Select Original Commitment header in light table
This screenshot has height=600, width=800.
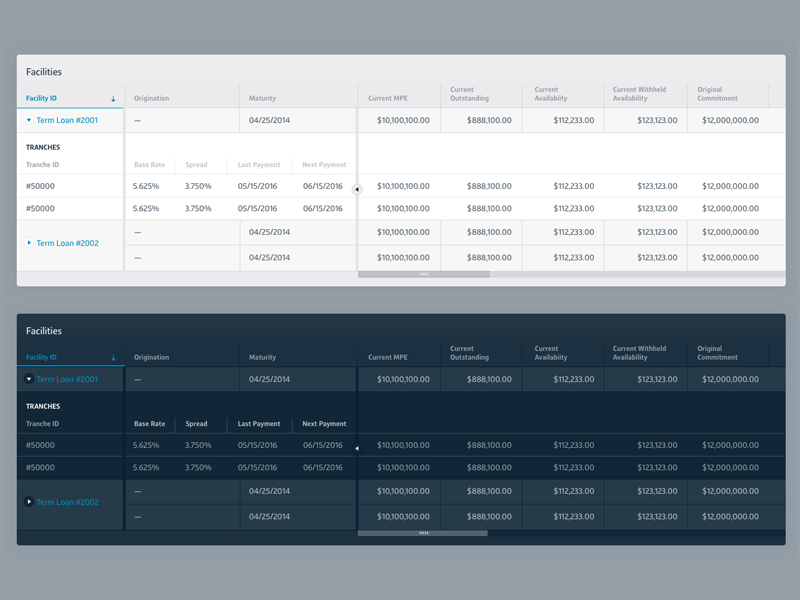point(717,94)
